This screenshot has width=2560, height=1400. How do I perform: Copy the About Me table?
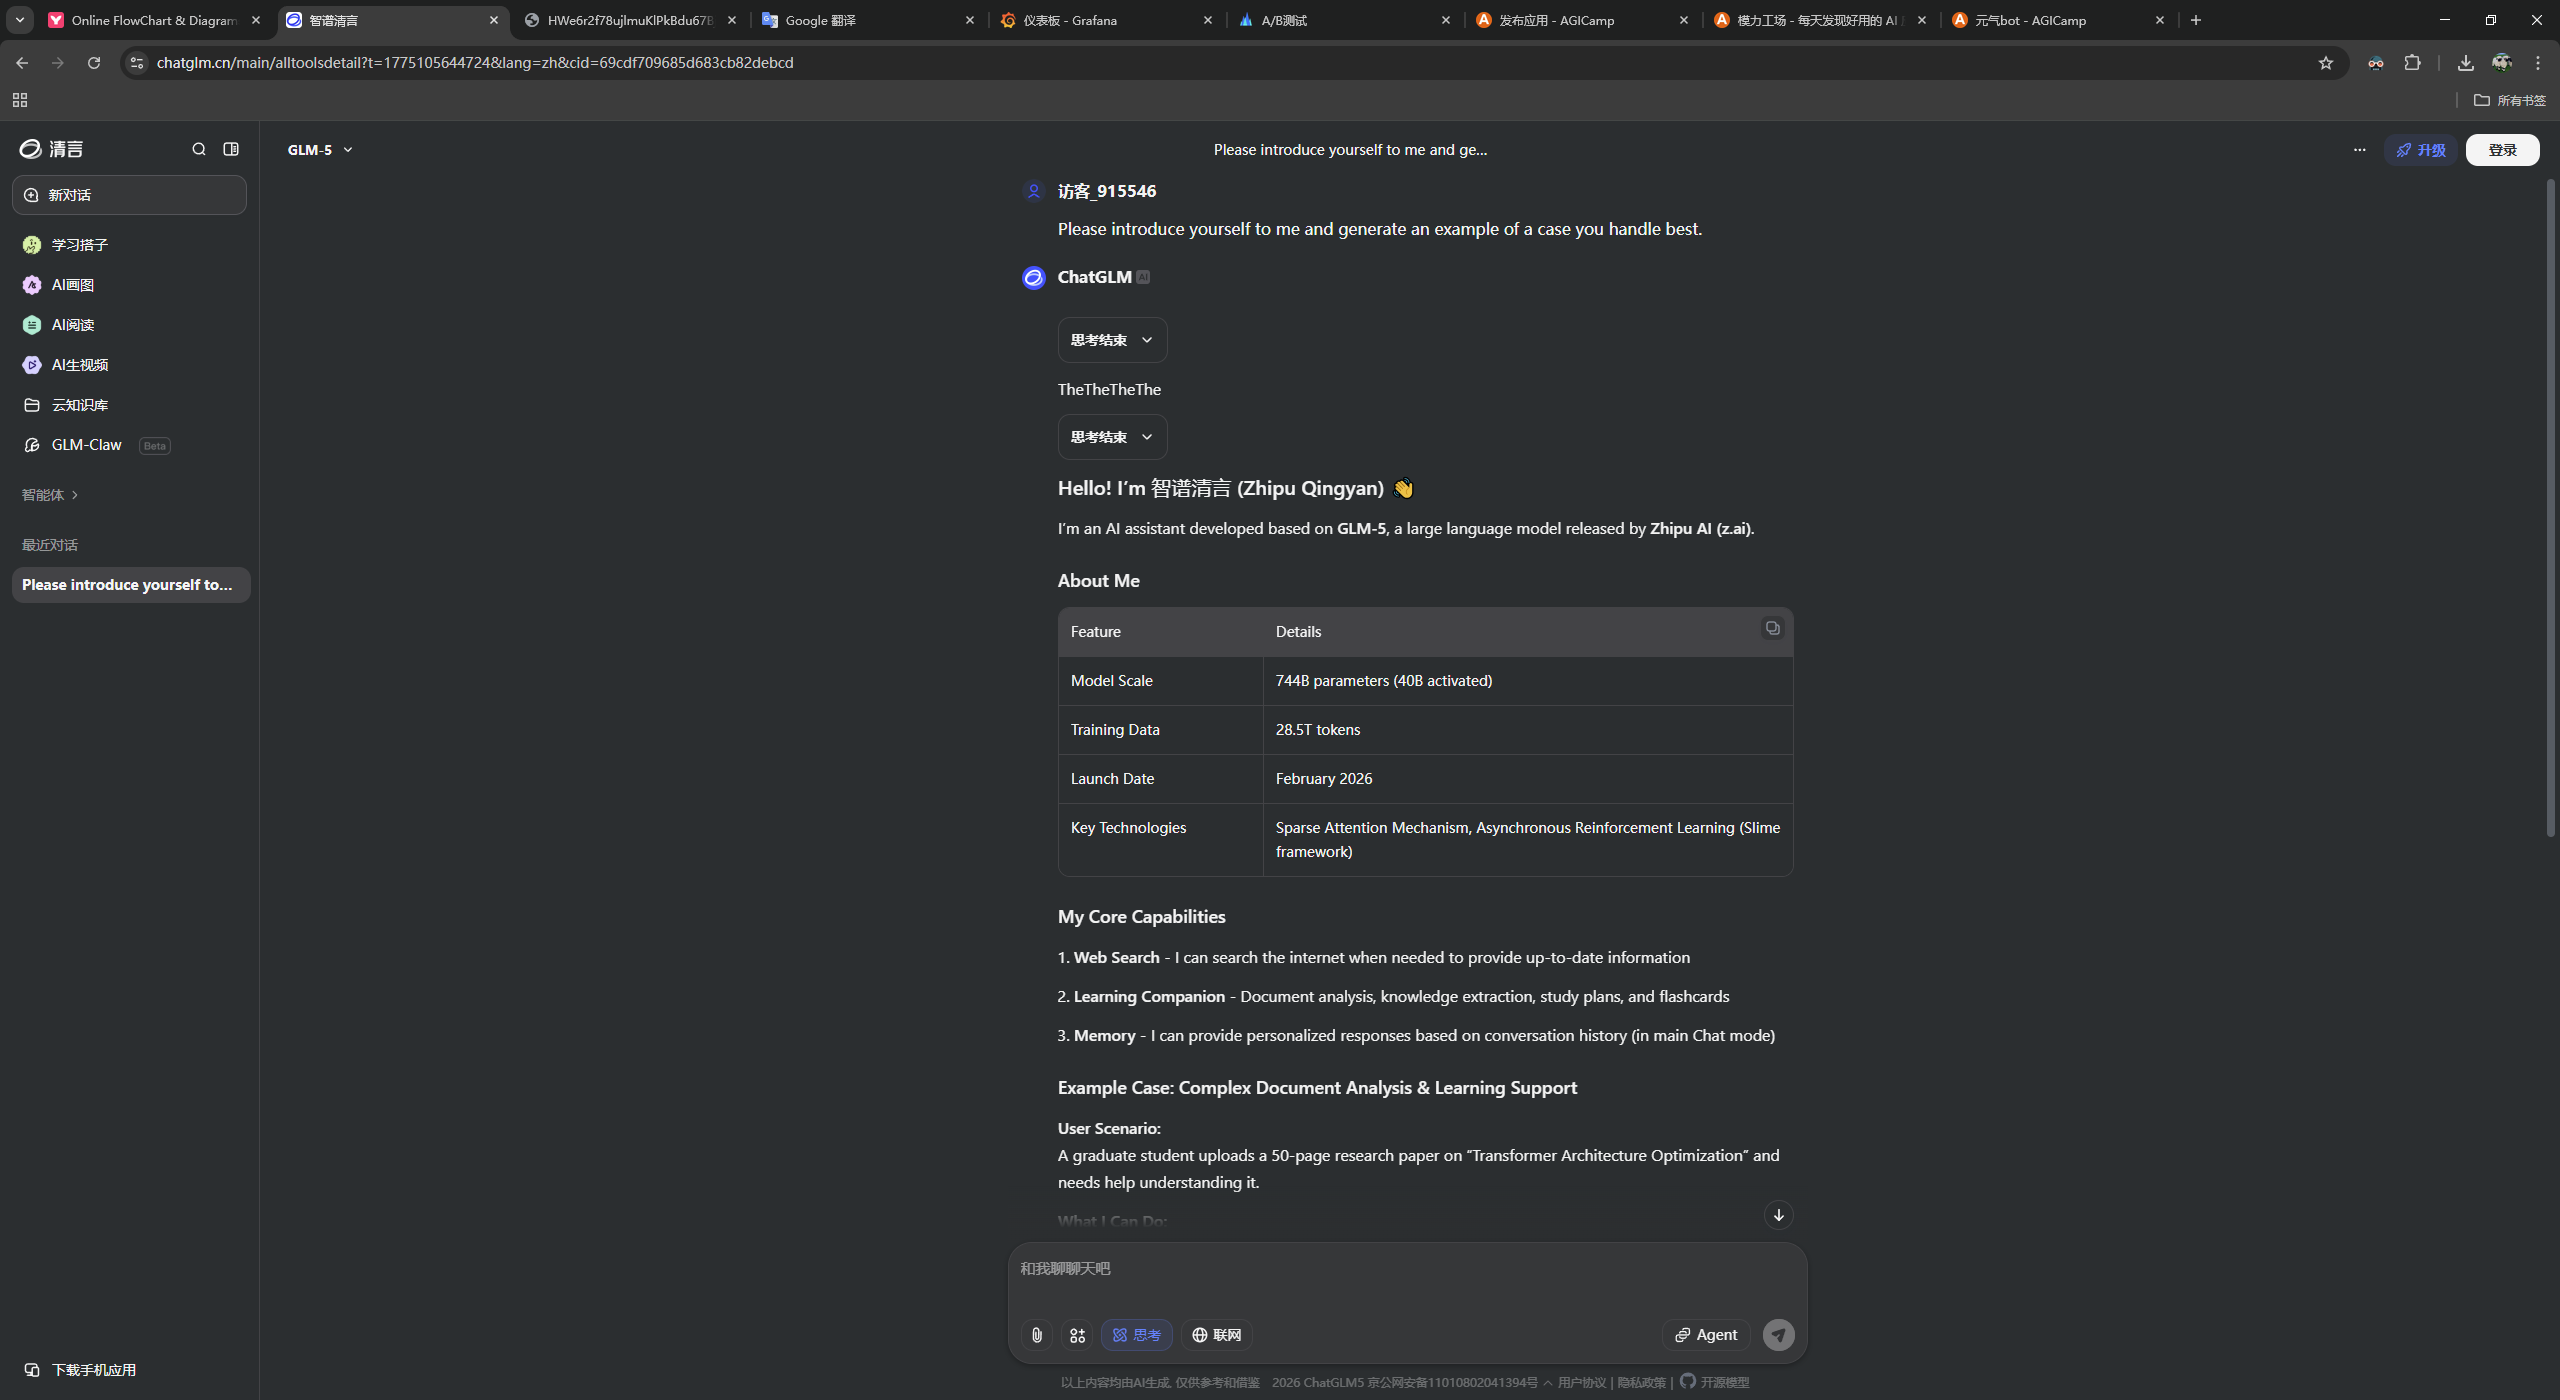point(1772,628)
